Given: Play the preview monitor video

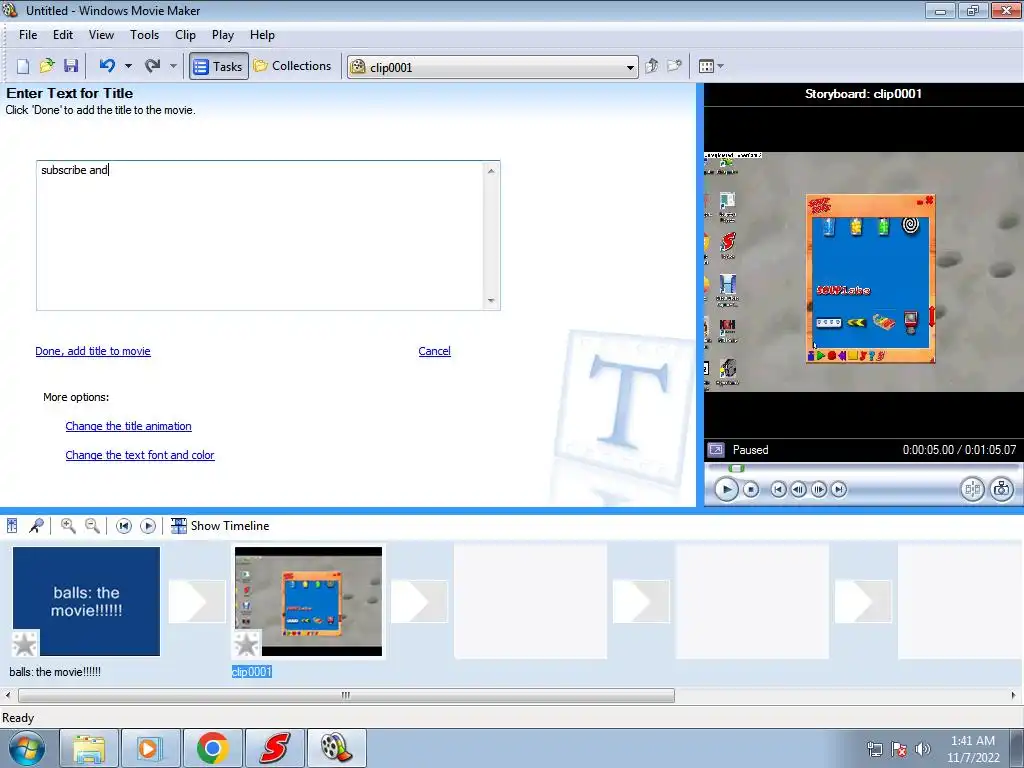Looking at the screenshot, I should coord(726,489).
